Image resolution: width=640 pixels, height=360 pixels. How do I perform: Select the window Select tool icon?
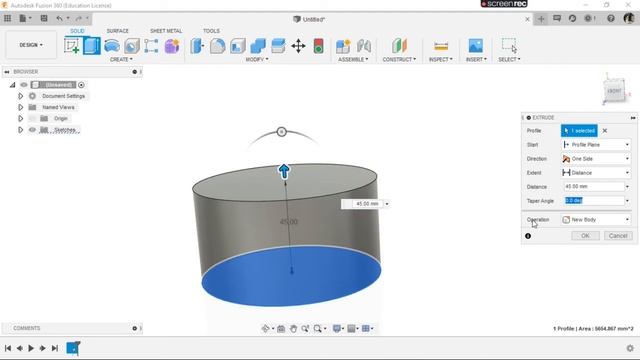click(509, 46)
